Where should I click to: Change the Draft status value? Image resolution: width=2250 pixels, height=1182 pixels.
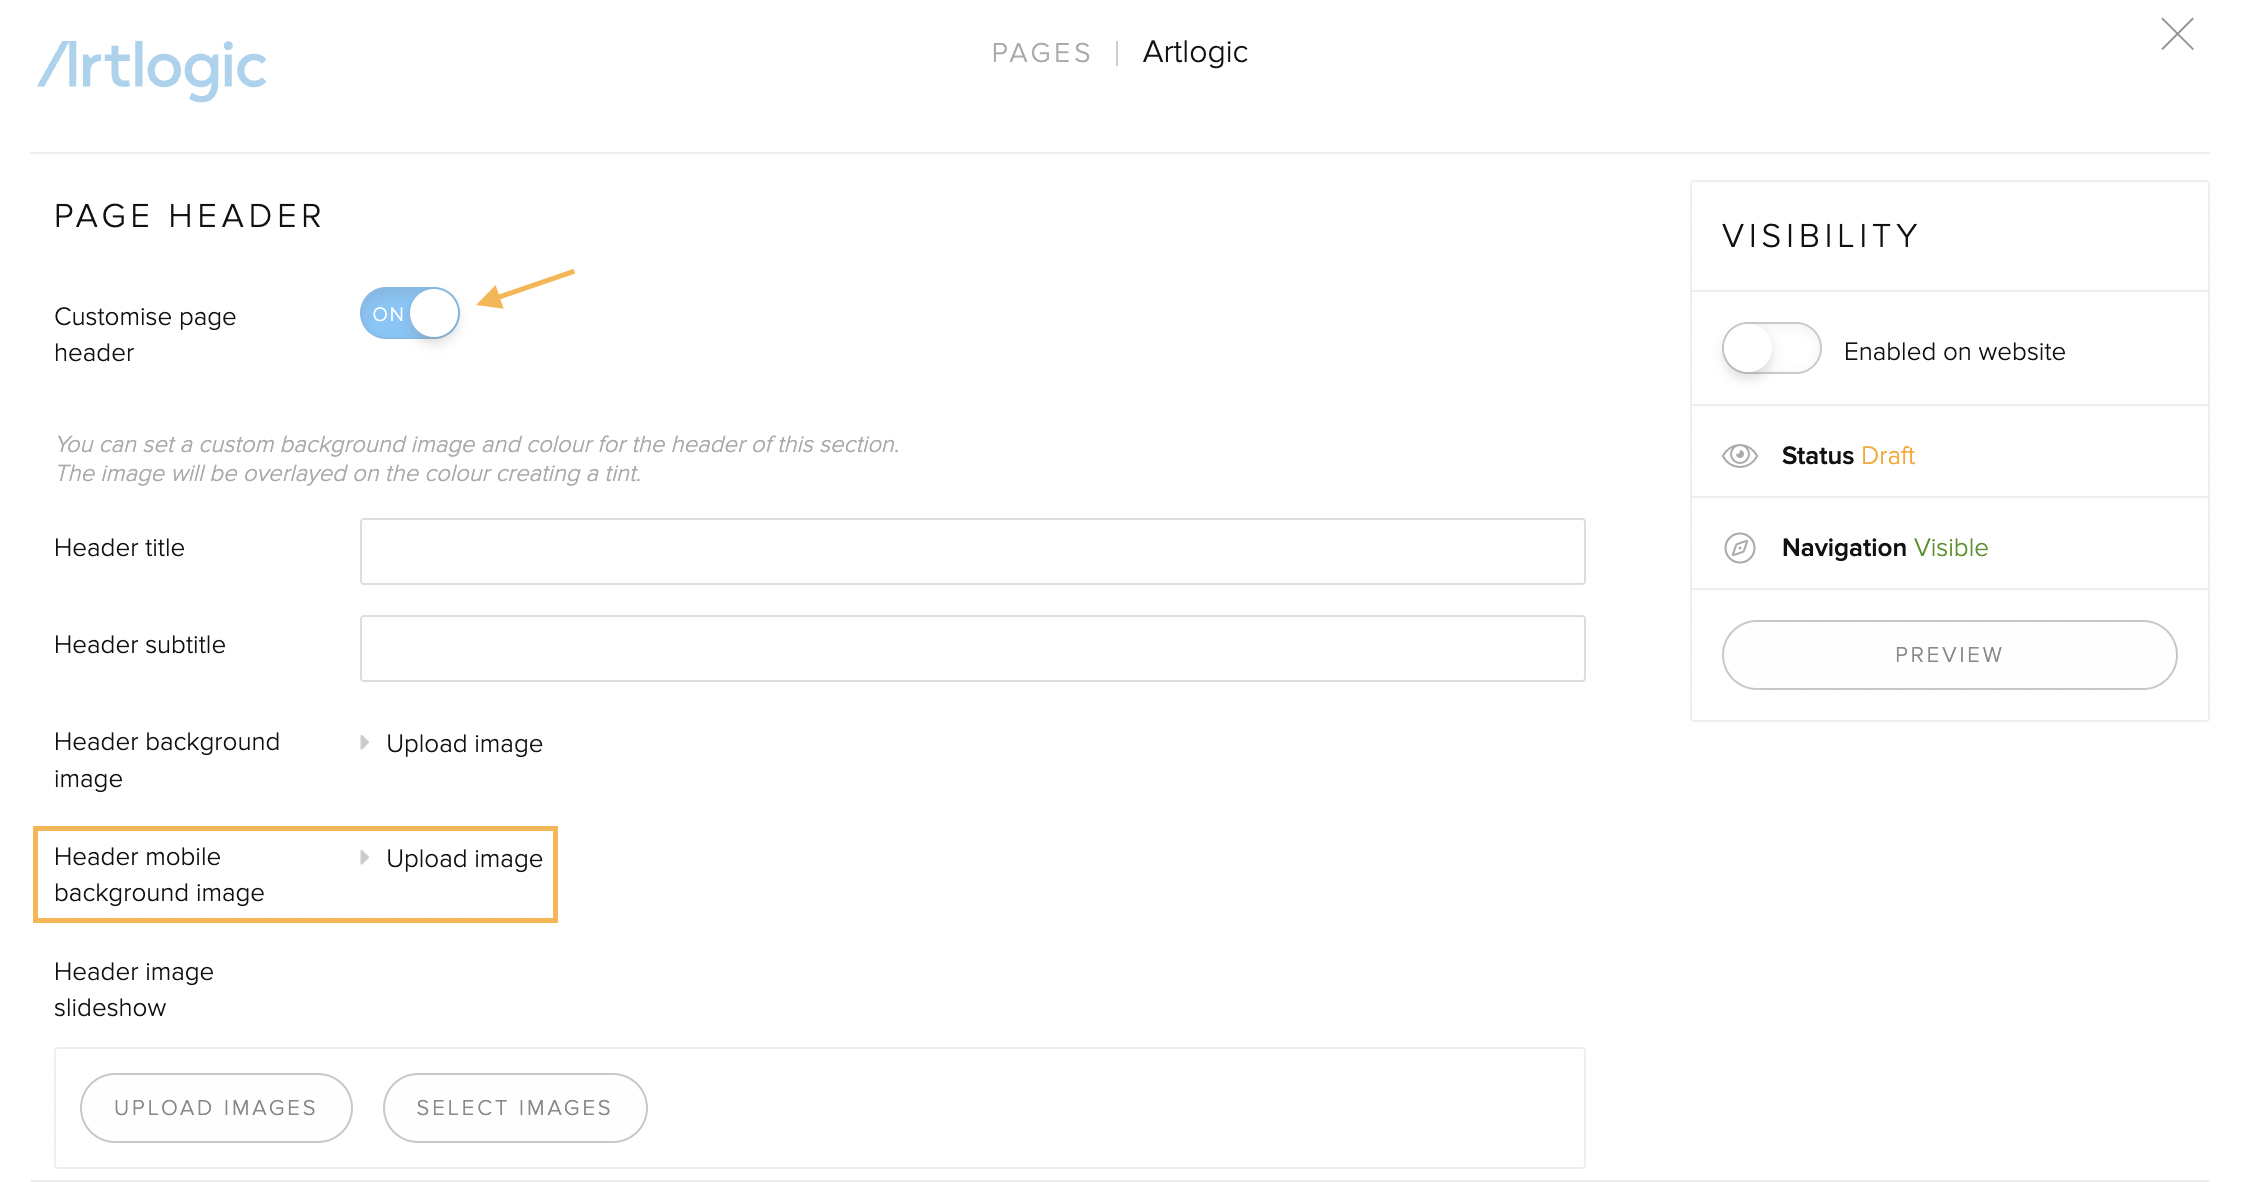coord(1887,456)
